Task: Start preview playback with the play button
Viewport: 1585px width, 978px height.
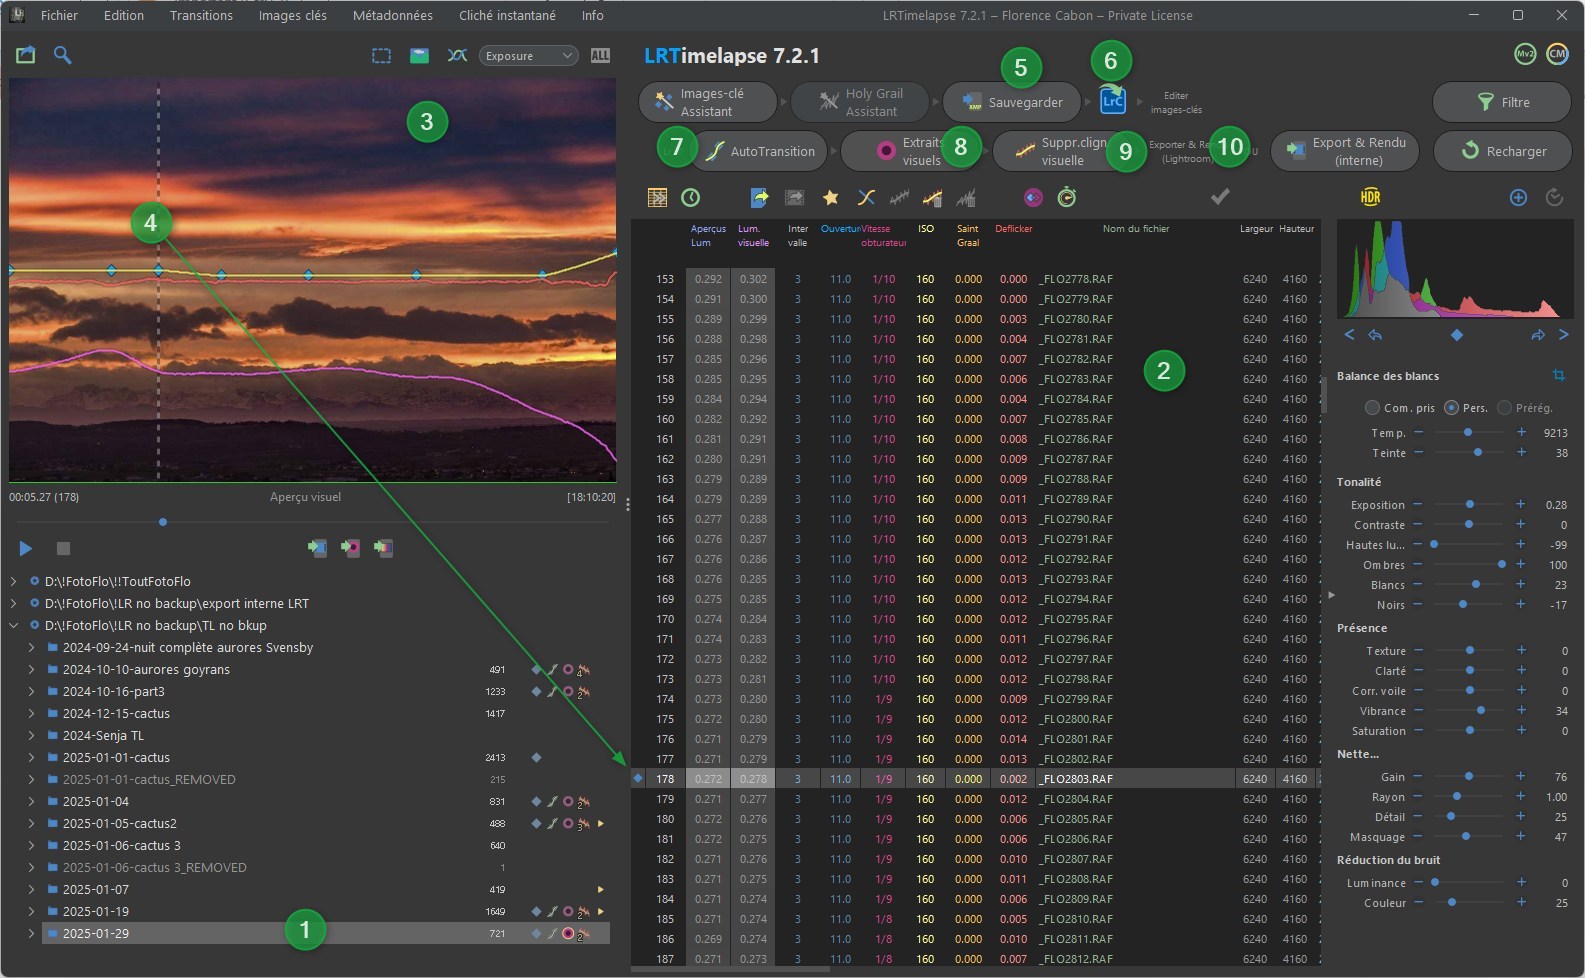Action: tap(26, 548)
